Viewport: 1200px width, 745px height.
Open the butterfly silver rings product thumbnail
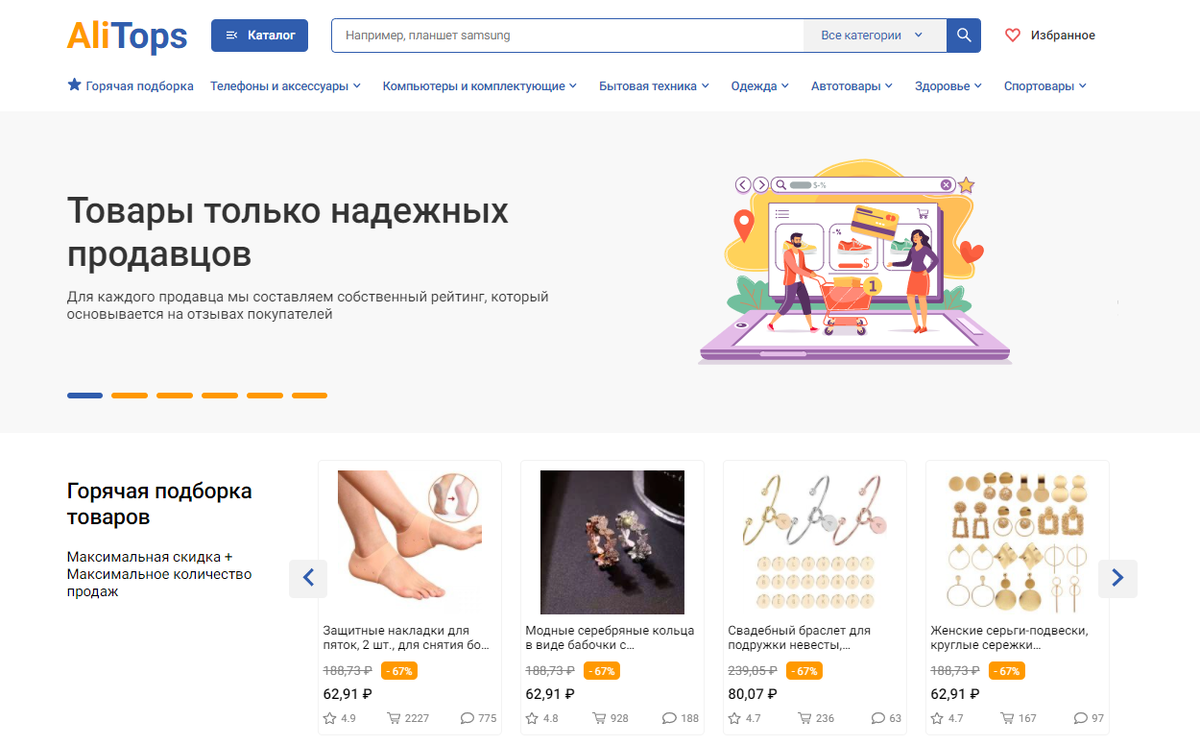tap(612, 542)
